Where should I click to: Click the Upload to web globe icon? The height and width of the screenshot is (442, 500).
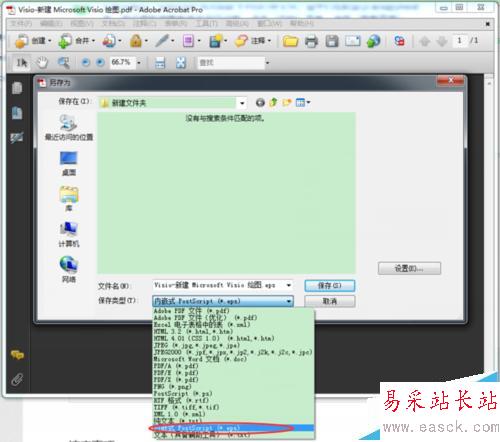coord(373,41)
